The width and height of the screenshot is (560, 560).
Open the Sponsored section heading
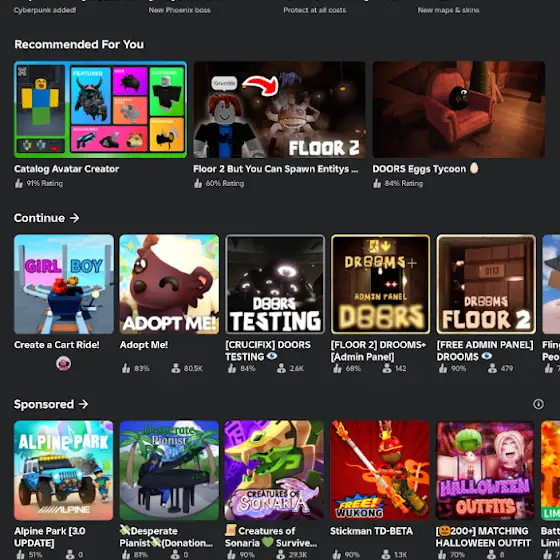(44, 404)
